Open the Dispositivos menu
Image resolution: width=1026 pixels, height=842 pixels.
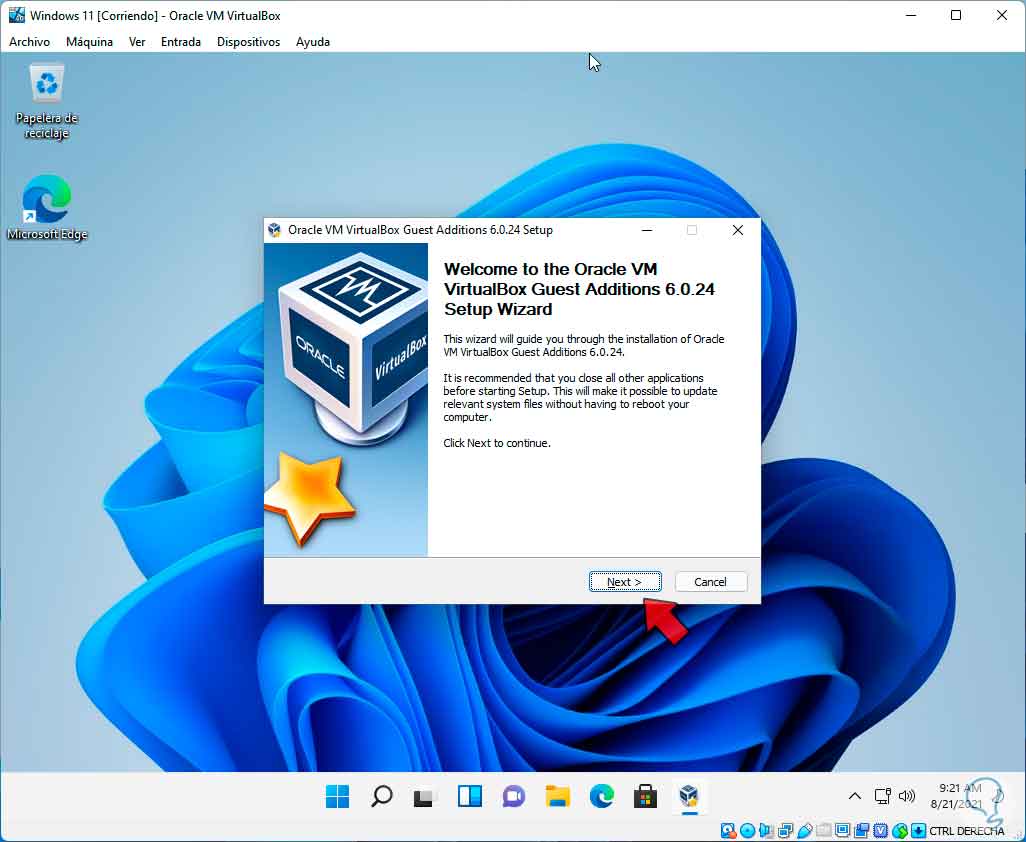(248, 42)
